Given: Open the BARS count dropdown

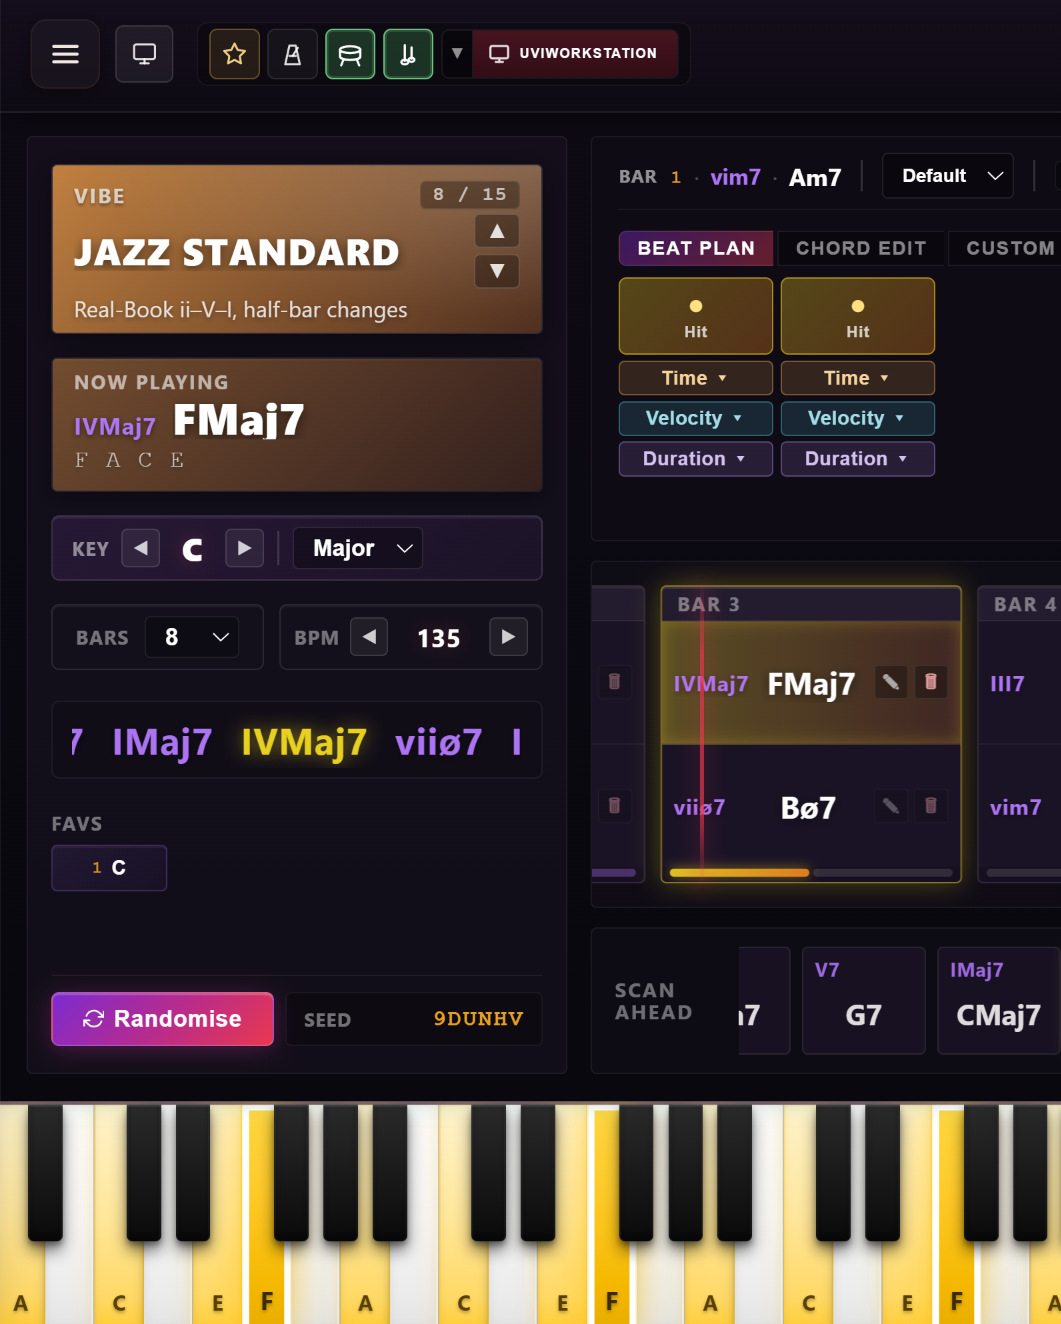Looking at the screenshot, I should [x=192, y=637].
